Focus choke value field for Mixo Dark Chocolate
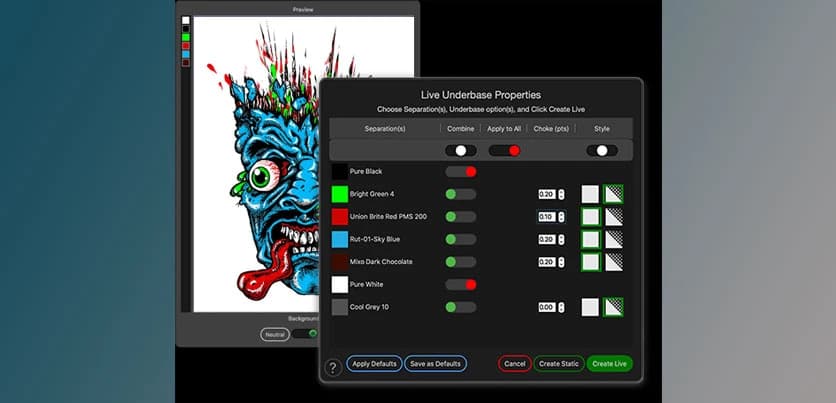The width and height of the screenshot is (836, 403). point(546,262)
